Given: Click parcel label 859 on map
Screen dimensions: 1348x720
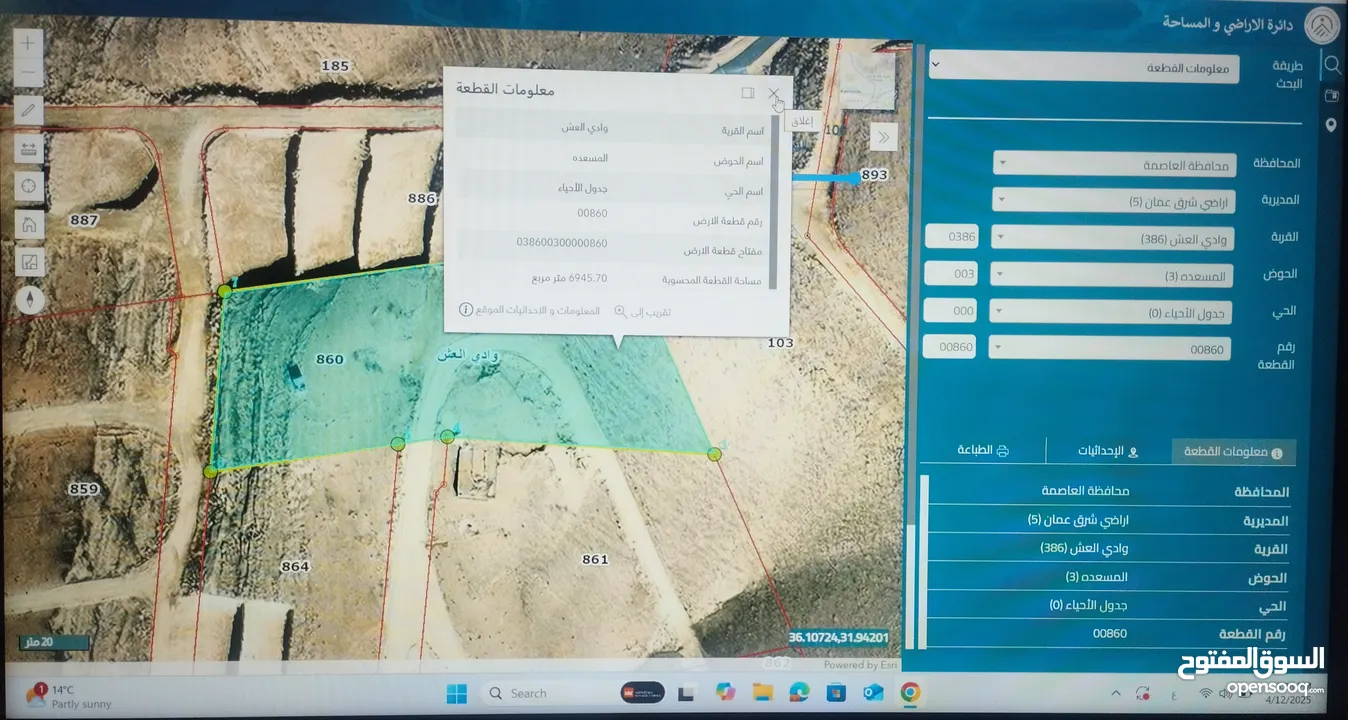Looking at the screenshot, I should (84, 489).
